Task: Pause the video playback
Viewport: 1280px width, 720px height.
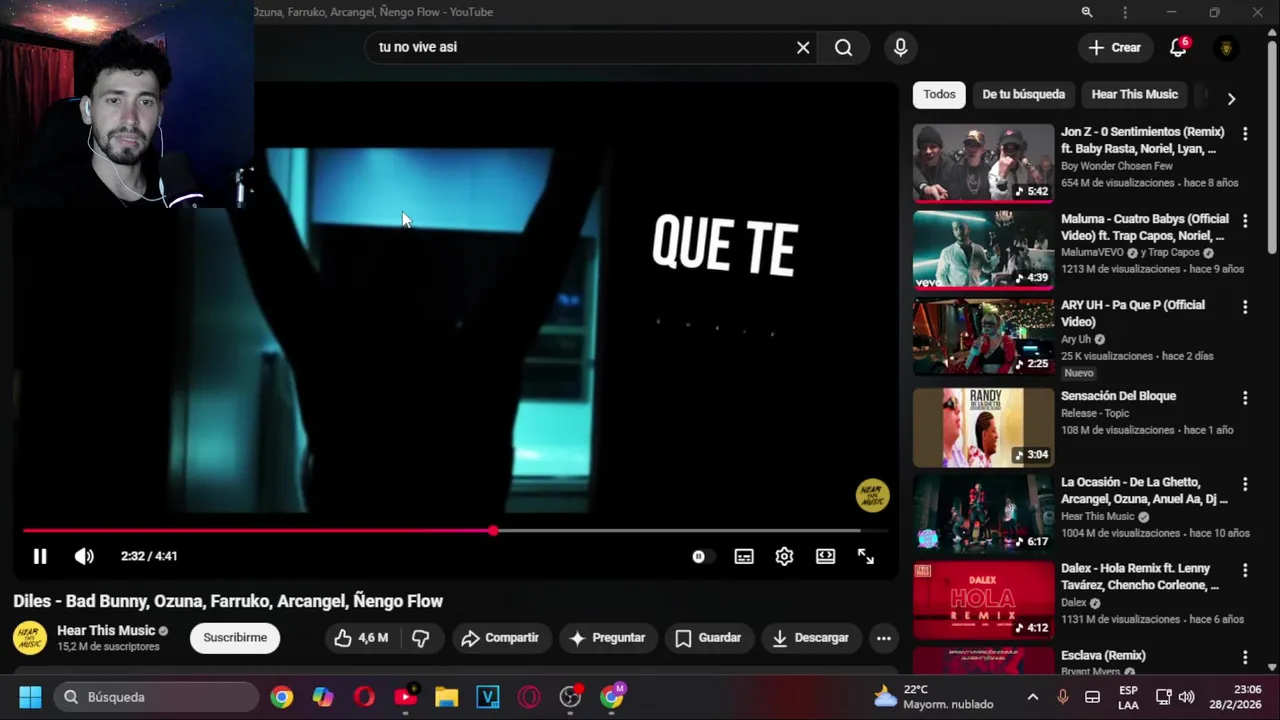Action: click(x=40, y=556)
